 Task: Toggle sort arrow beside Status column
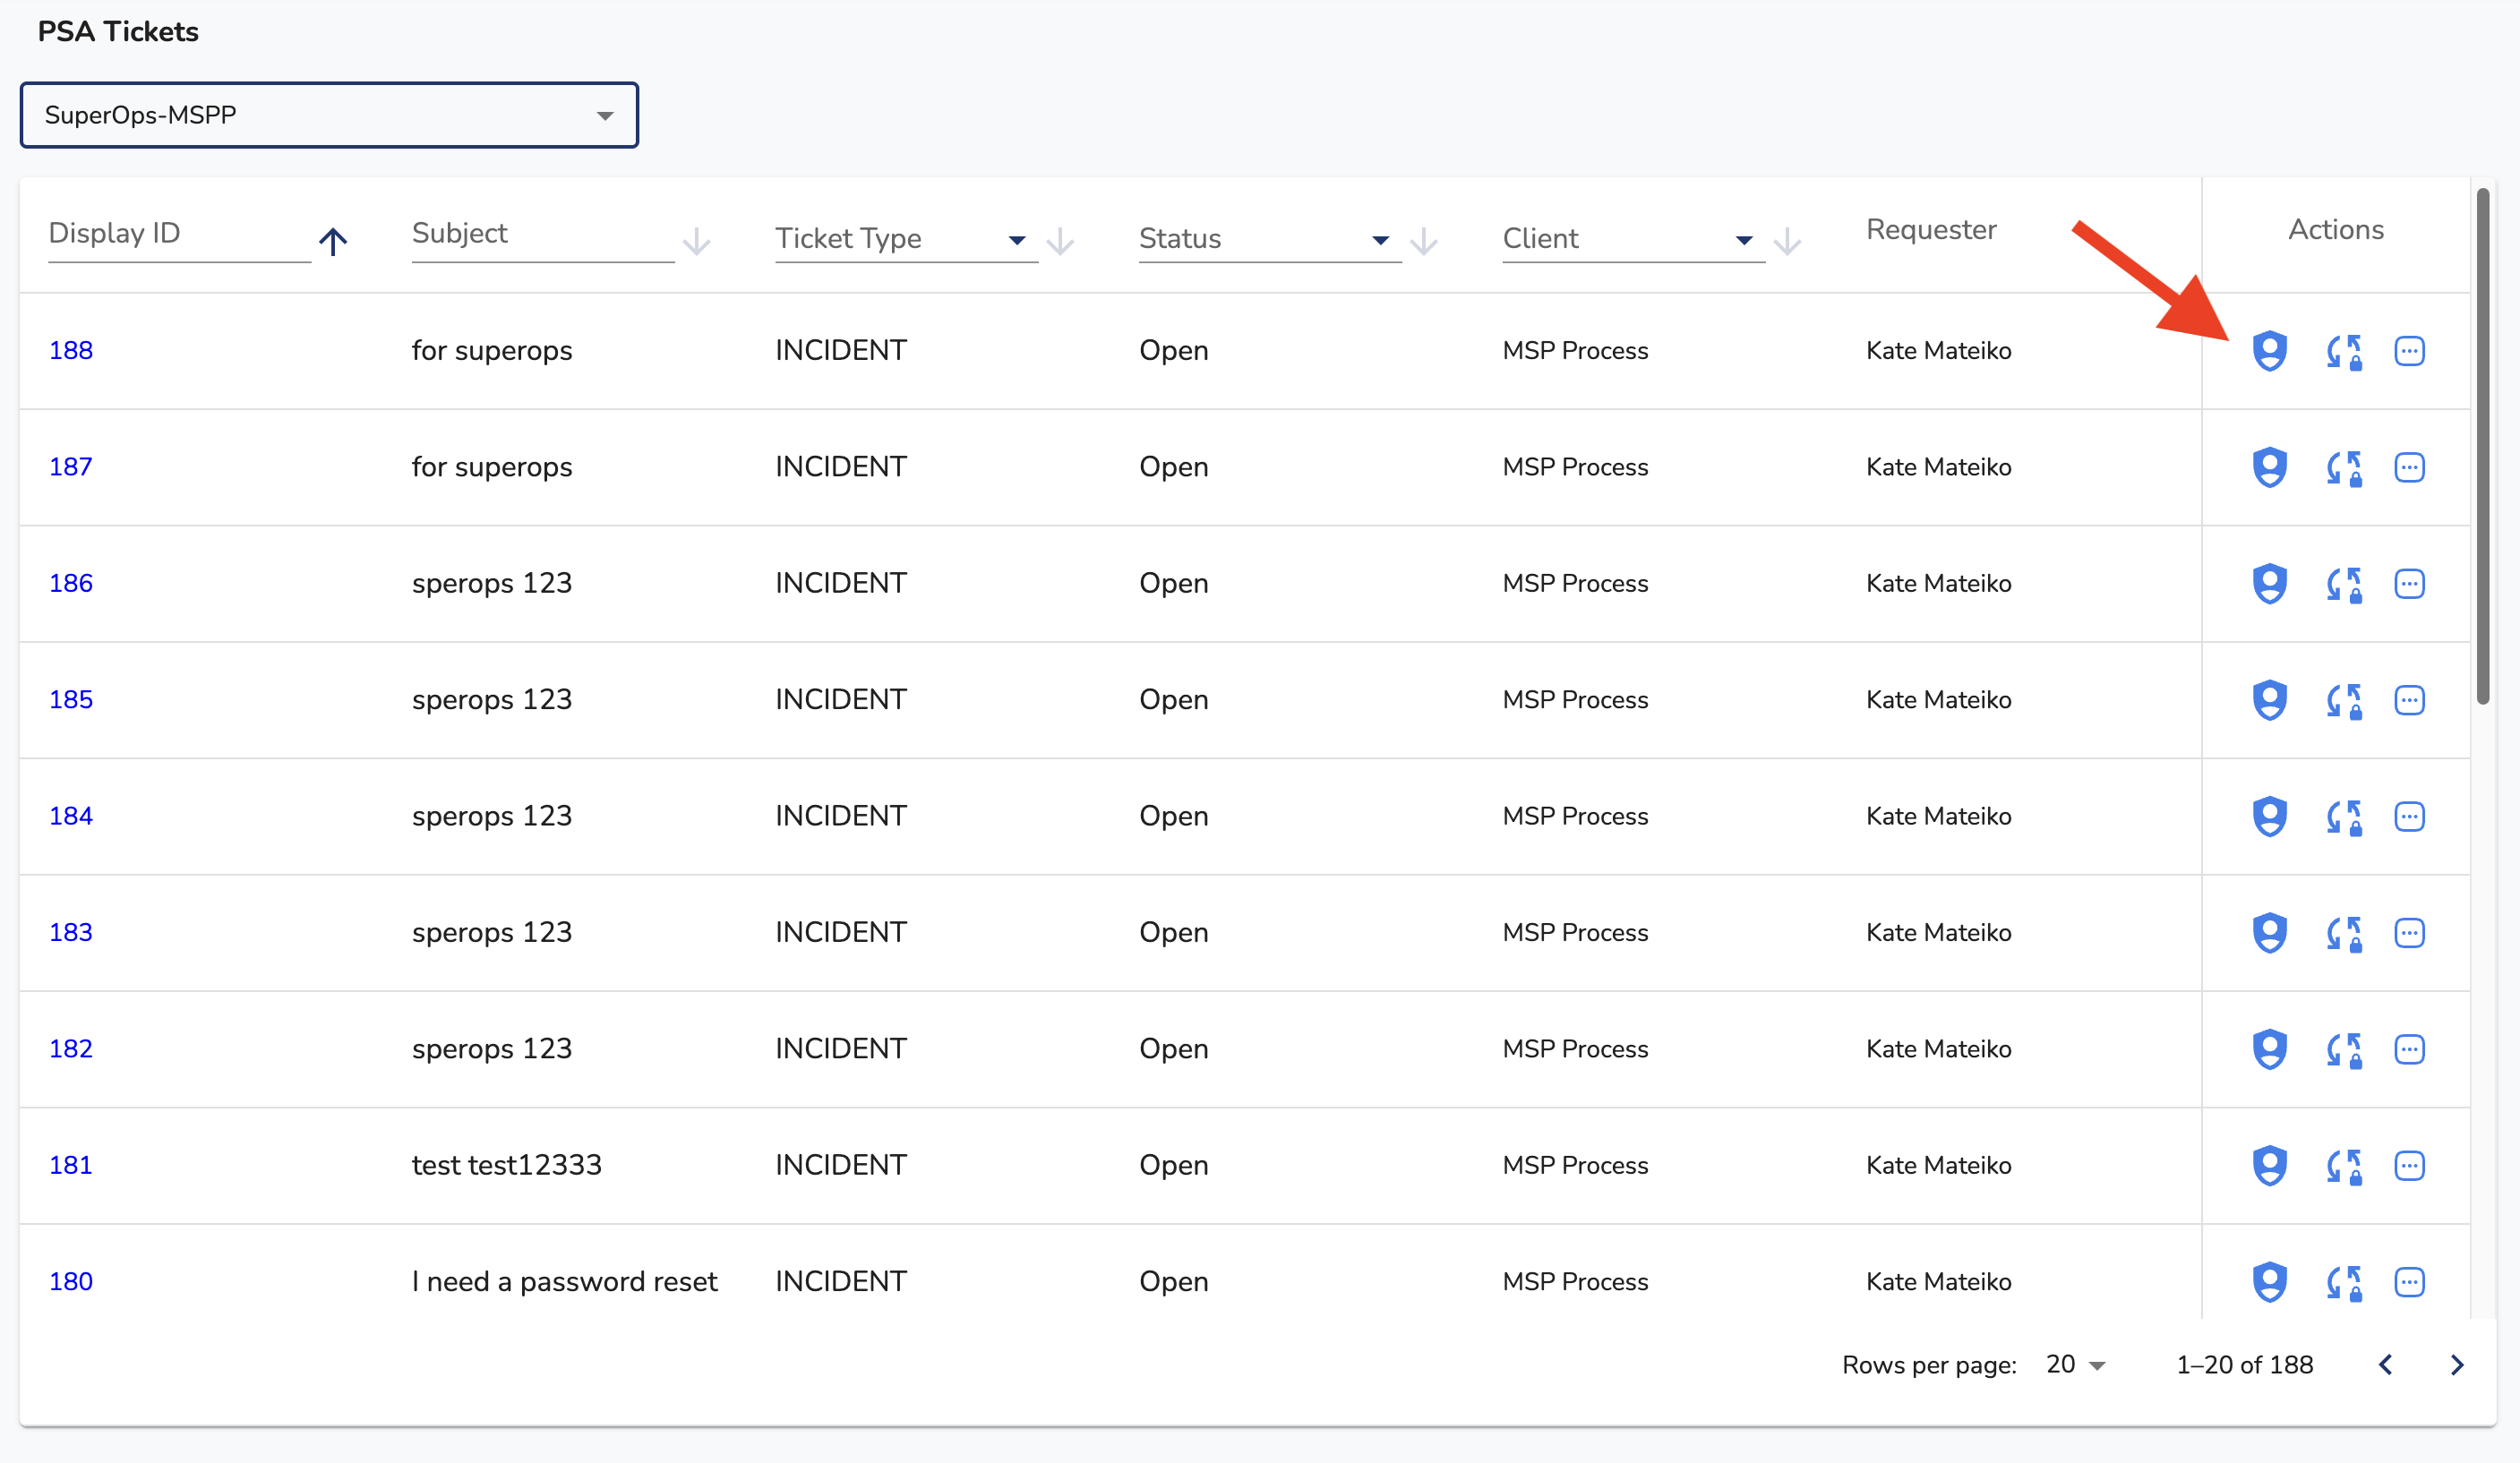click(x=1423, y=241)
